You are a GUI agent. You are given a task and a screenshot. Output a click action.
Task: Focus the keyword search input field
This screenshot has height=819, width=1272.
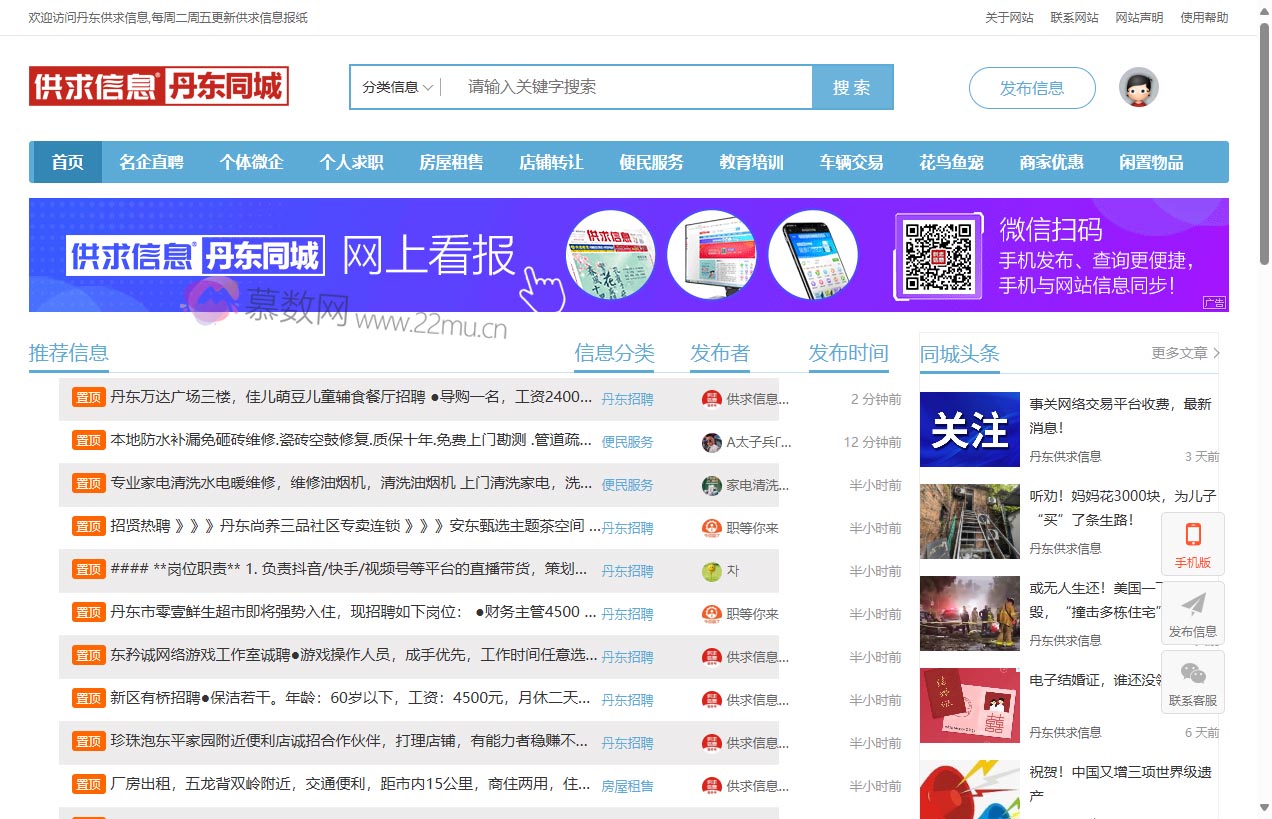[x=630, y=88]
